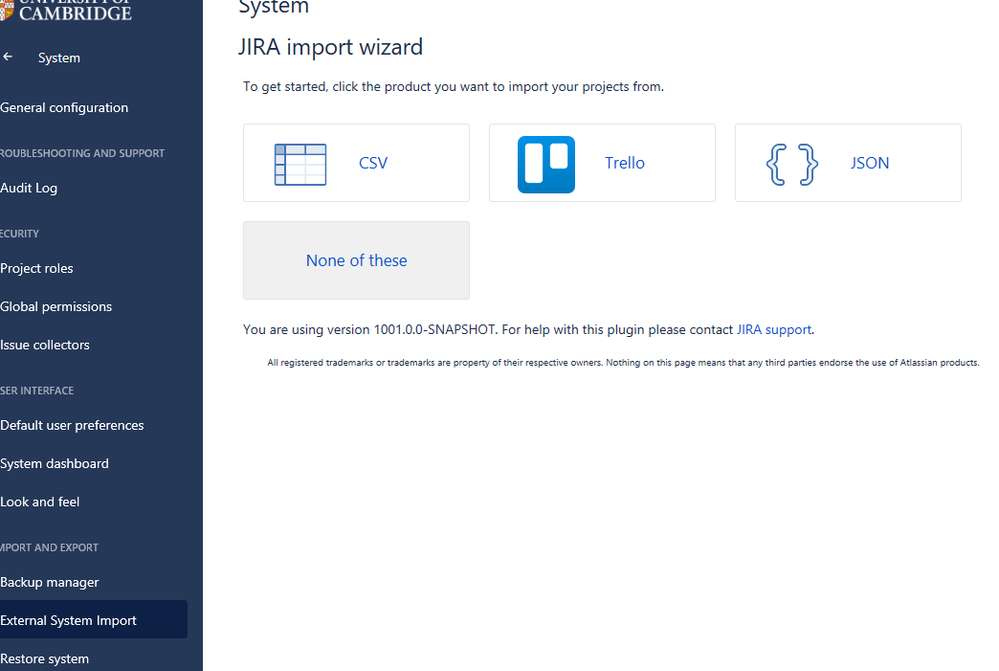Click the None of these button
The height and width of the screenshot is (671, 999).
(356, 260)
